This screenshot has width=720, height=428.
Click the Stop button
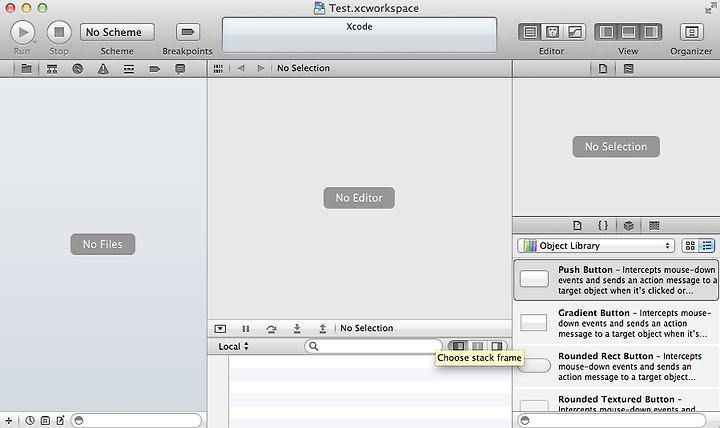point(59,32)
